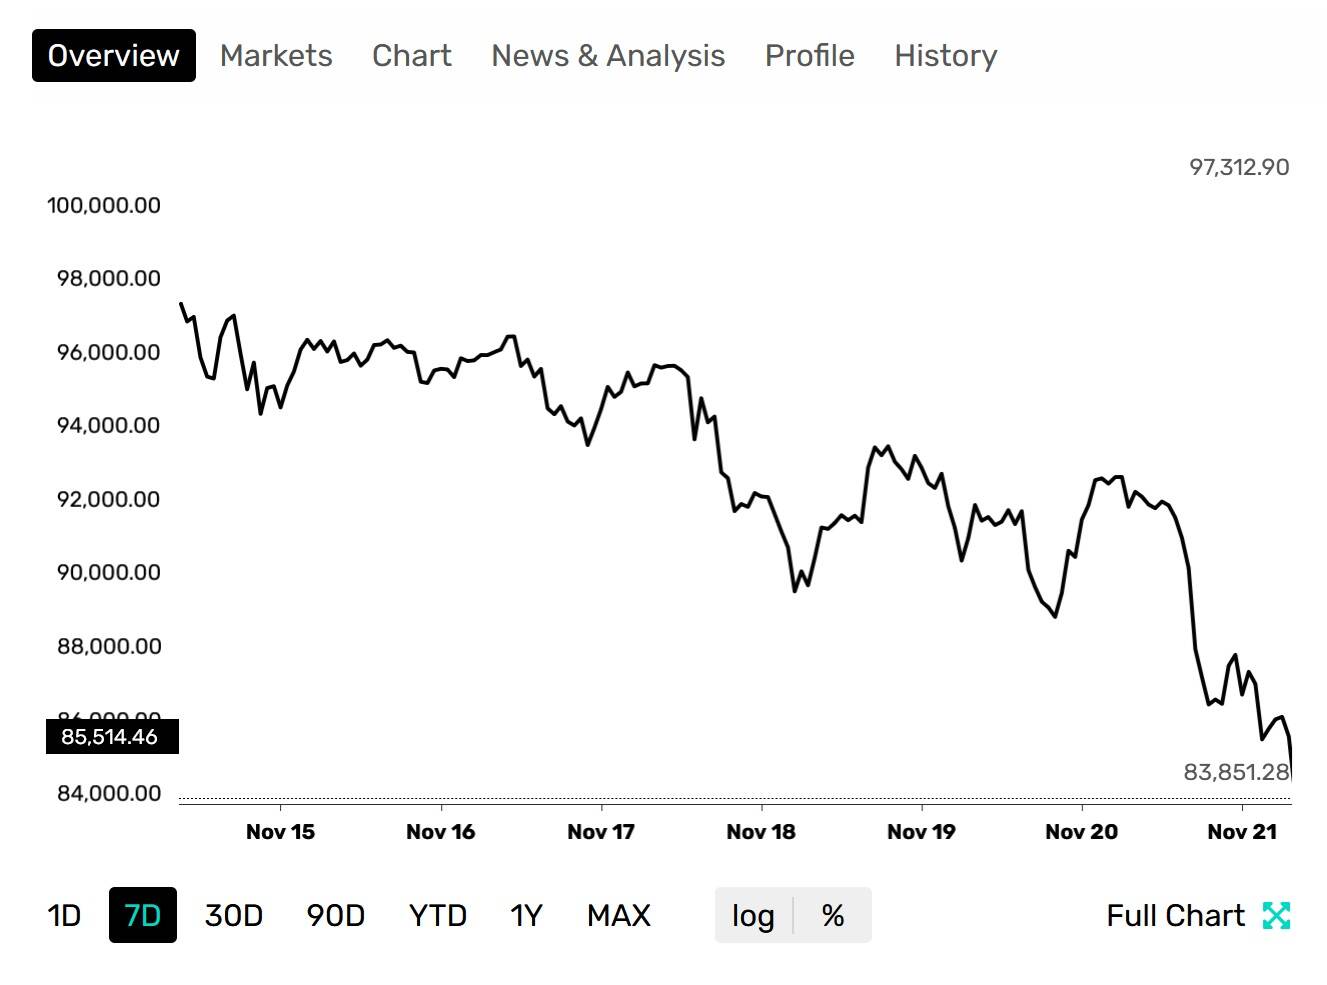
Task: Open the Profile tab
Action: tap(809, 55)
